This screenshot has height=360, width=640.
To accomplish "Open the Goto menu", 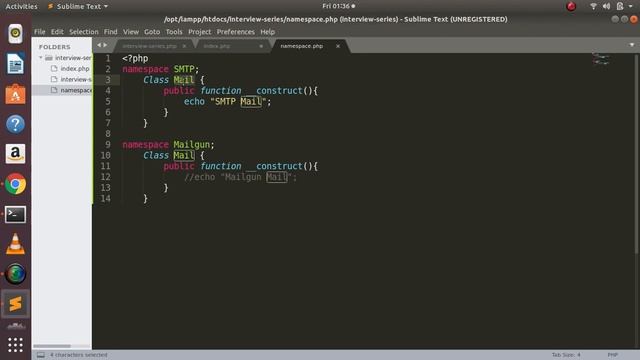I will pyautogui.click(x=152, y=32).
